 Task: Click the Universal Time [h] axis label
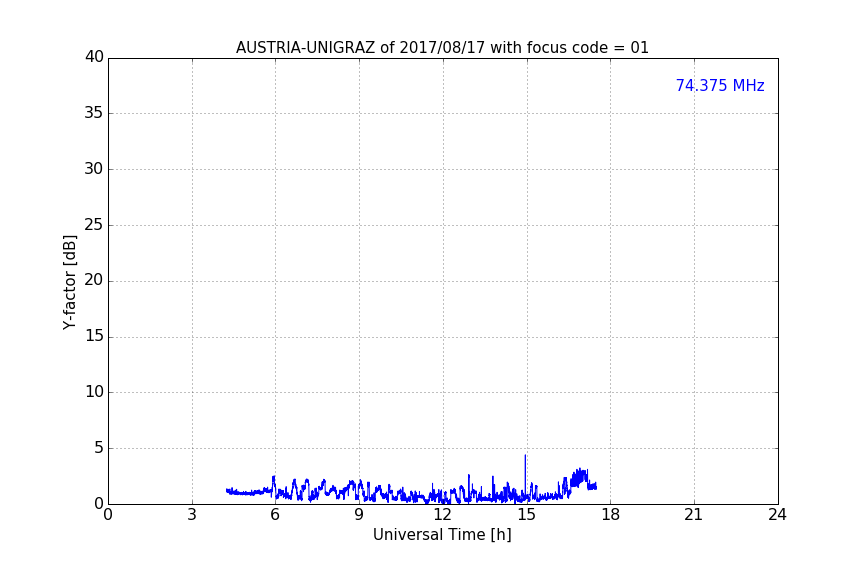click(x=442, y=535)
